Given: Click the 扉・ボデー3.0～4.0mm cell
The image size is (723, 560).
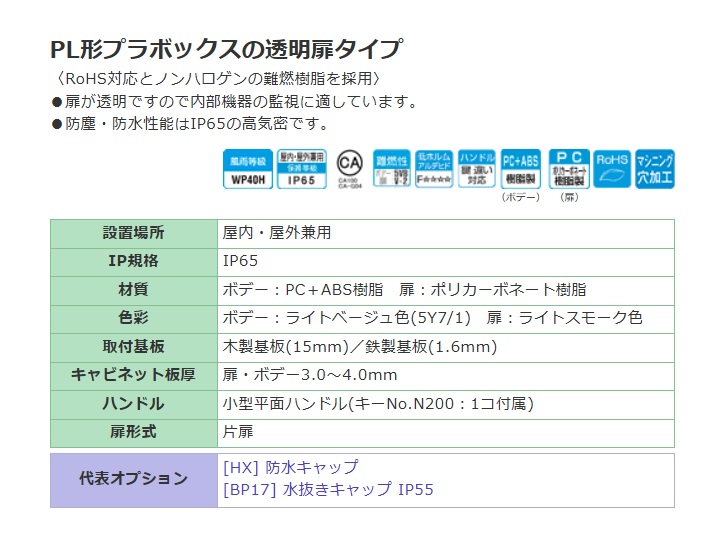Looking at the screenshot, I should coord(446,376).
